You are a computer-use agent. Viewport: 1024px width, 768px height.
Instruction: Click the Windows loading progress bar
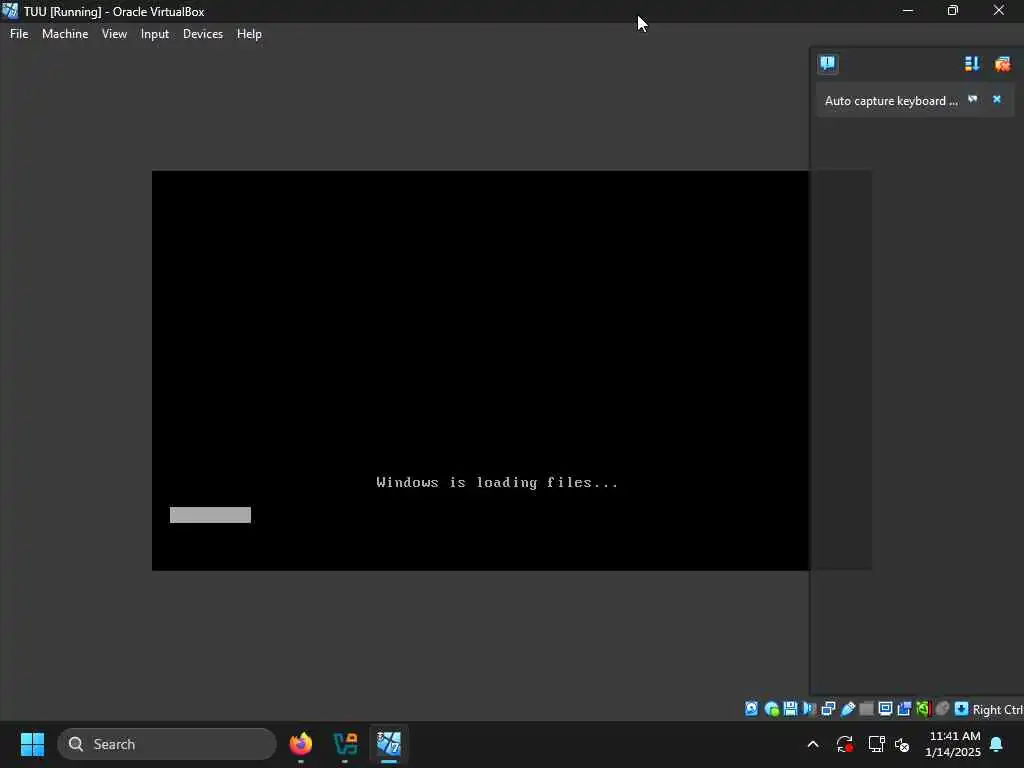210,515
